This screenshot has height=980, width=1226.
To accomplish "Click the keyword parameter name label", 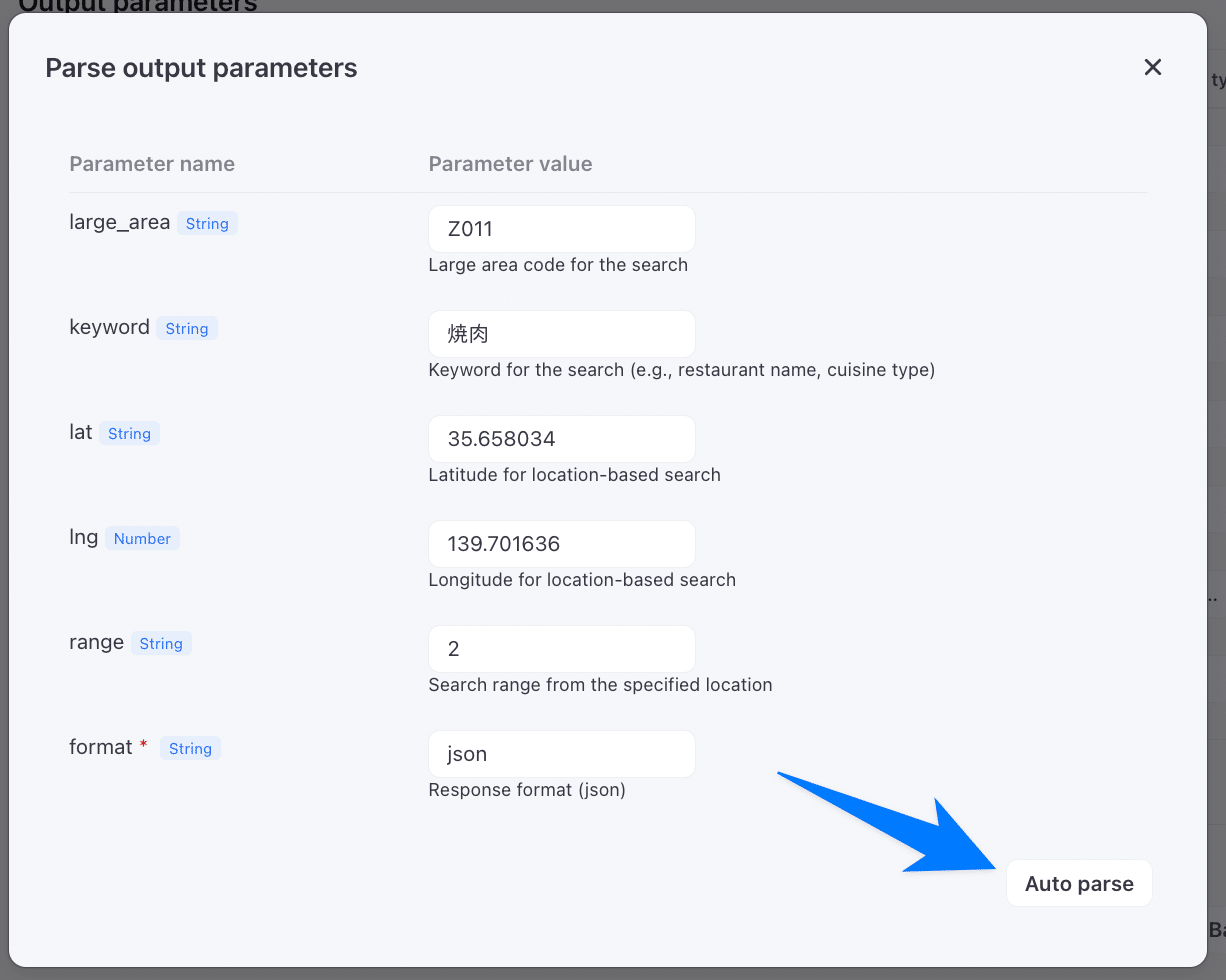I will pos(109,327).
